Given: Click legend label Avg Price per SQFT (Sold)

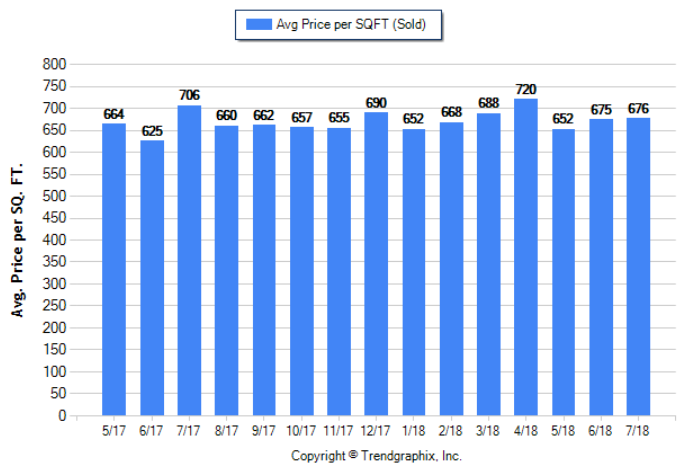Looking at the screenshot, I should tap(351, 24).
